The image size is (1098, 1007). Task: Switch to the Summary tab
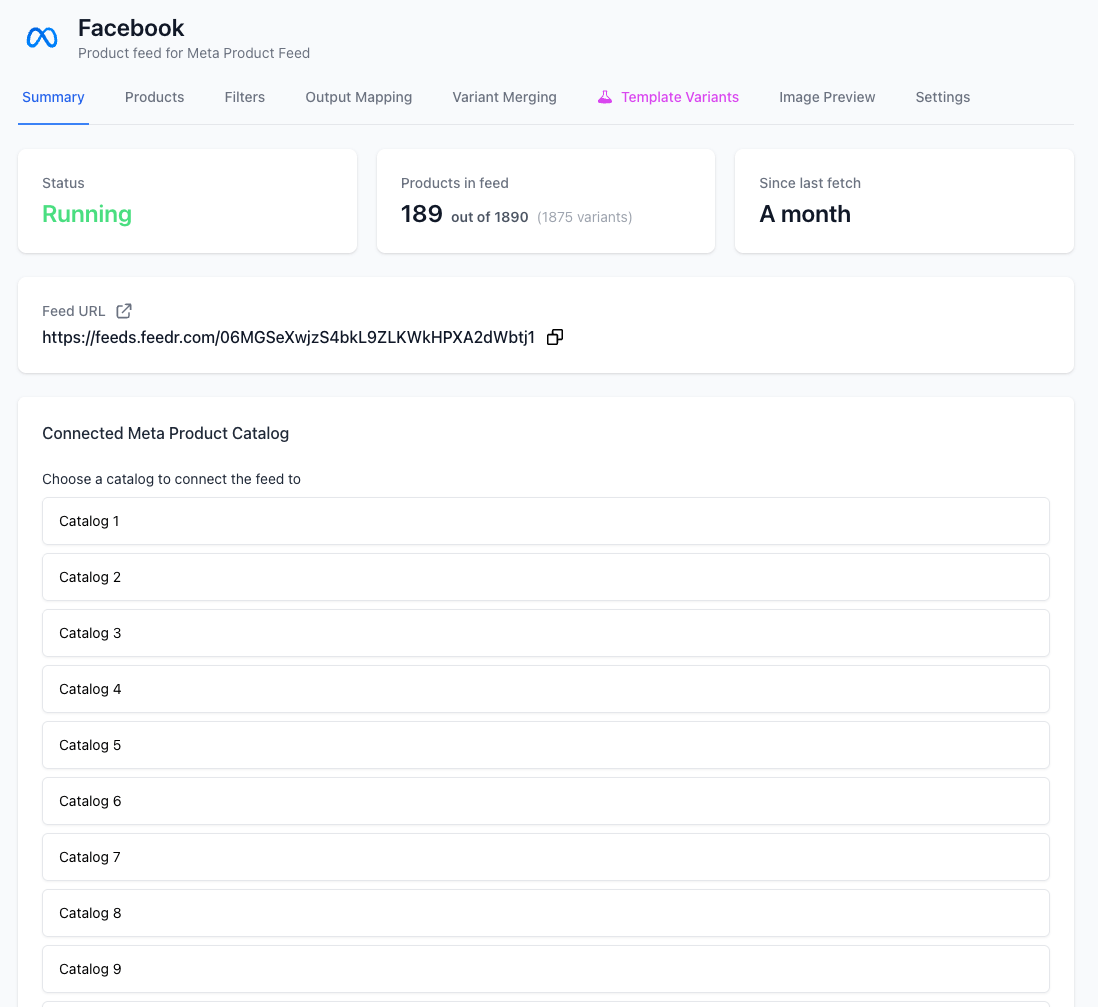point(53,97)
